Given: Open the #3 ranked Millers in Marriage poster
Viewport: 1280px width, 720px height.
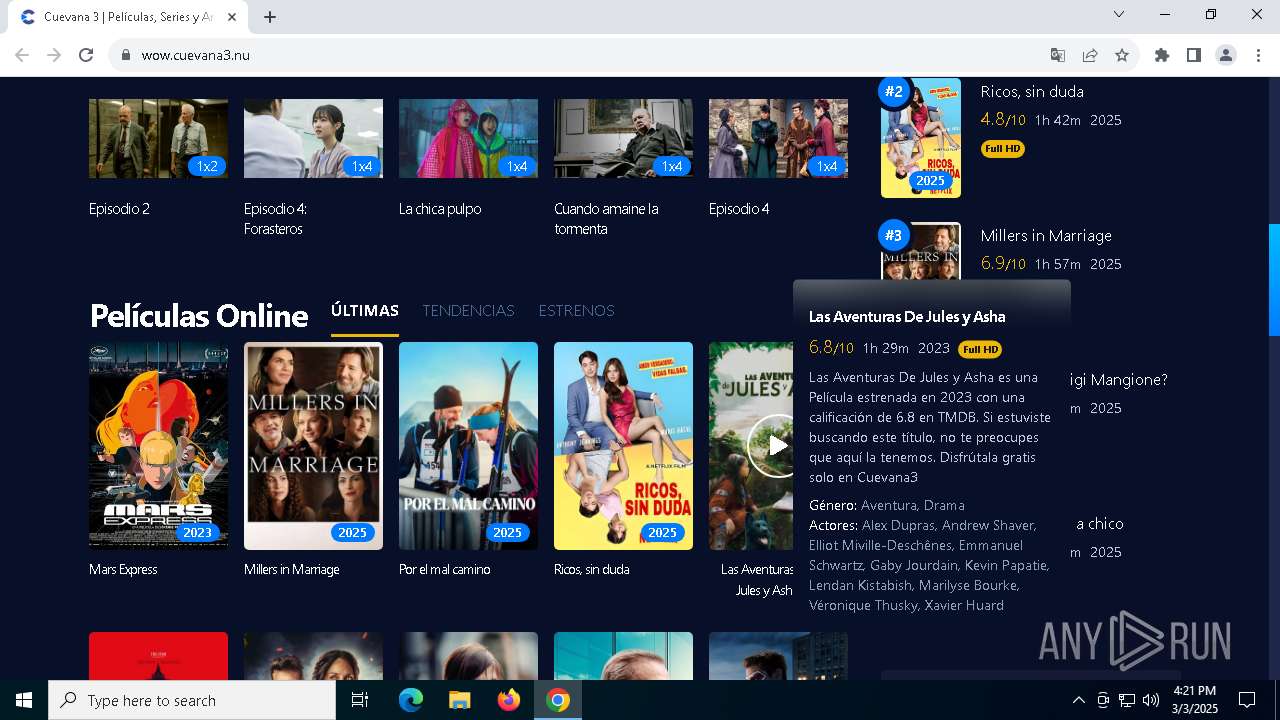Looking at the screenshot, I should click(921, 251).
